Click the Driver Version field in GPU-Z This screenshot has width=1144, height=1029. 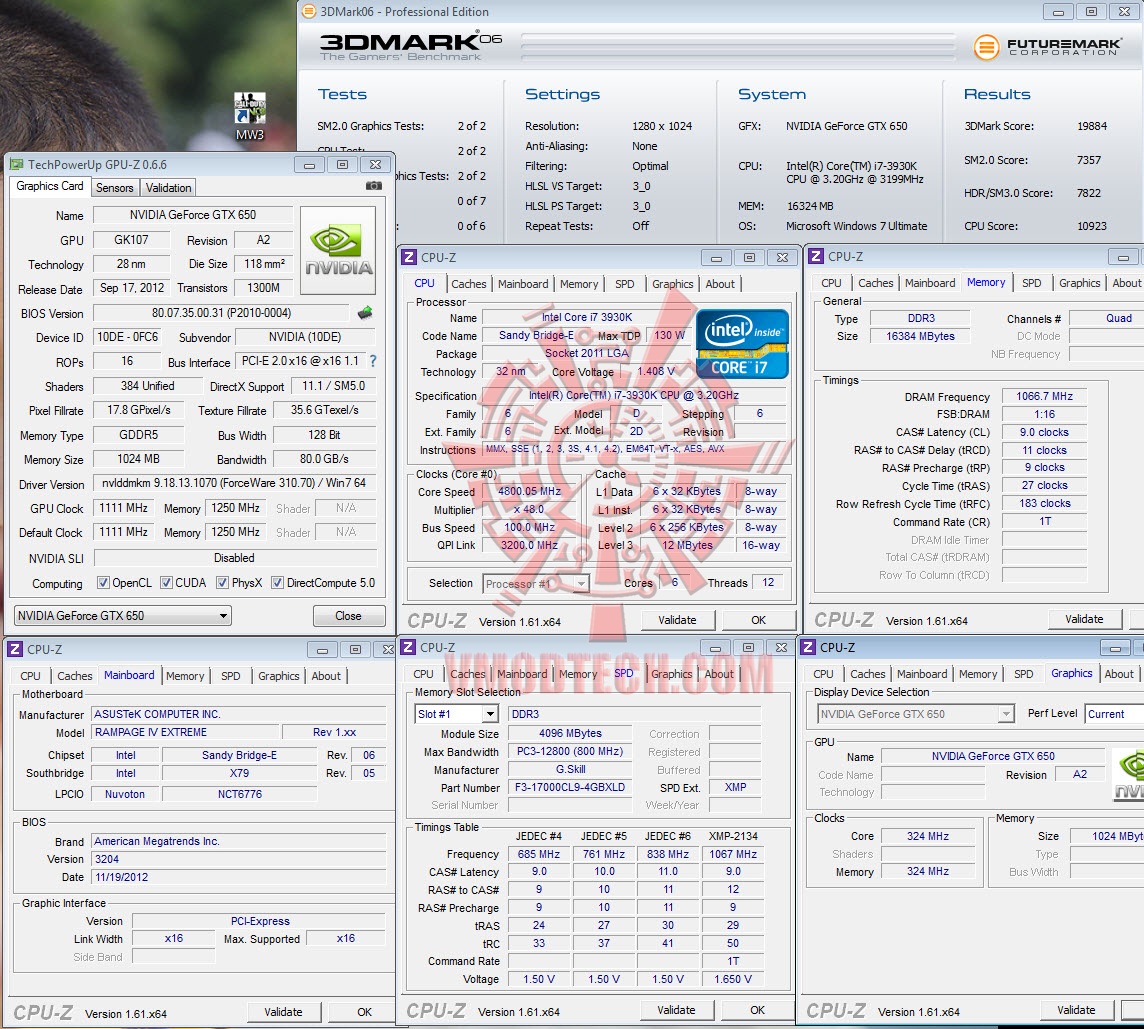click(234, 483)
